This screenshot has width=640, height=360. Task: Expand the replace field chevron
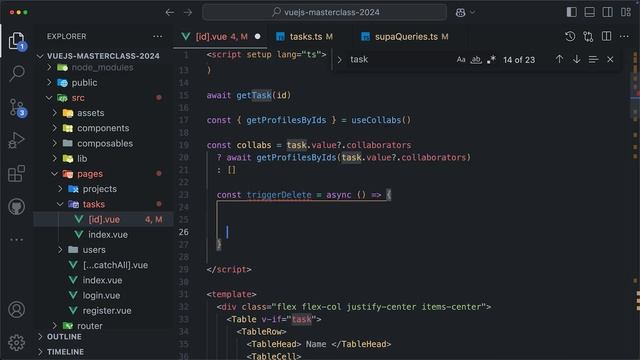coord(340,60)
